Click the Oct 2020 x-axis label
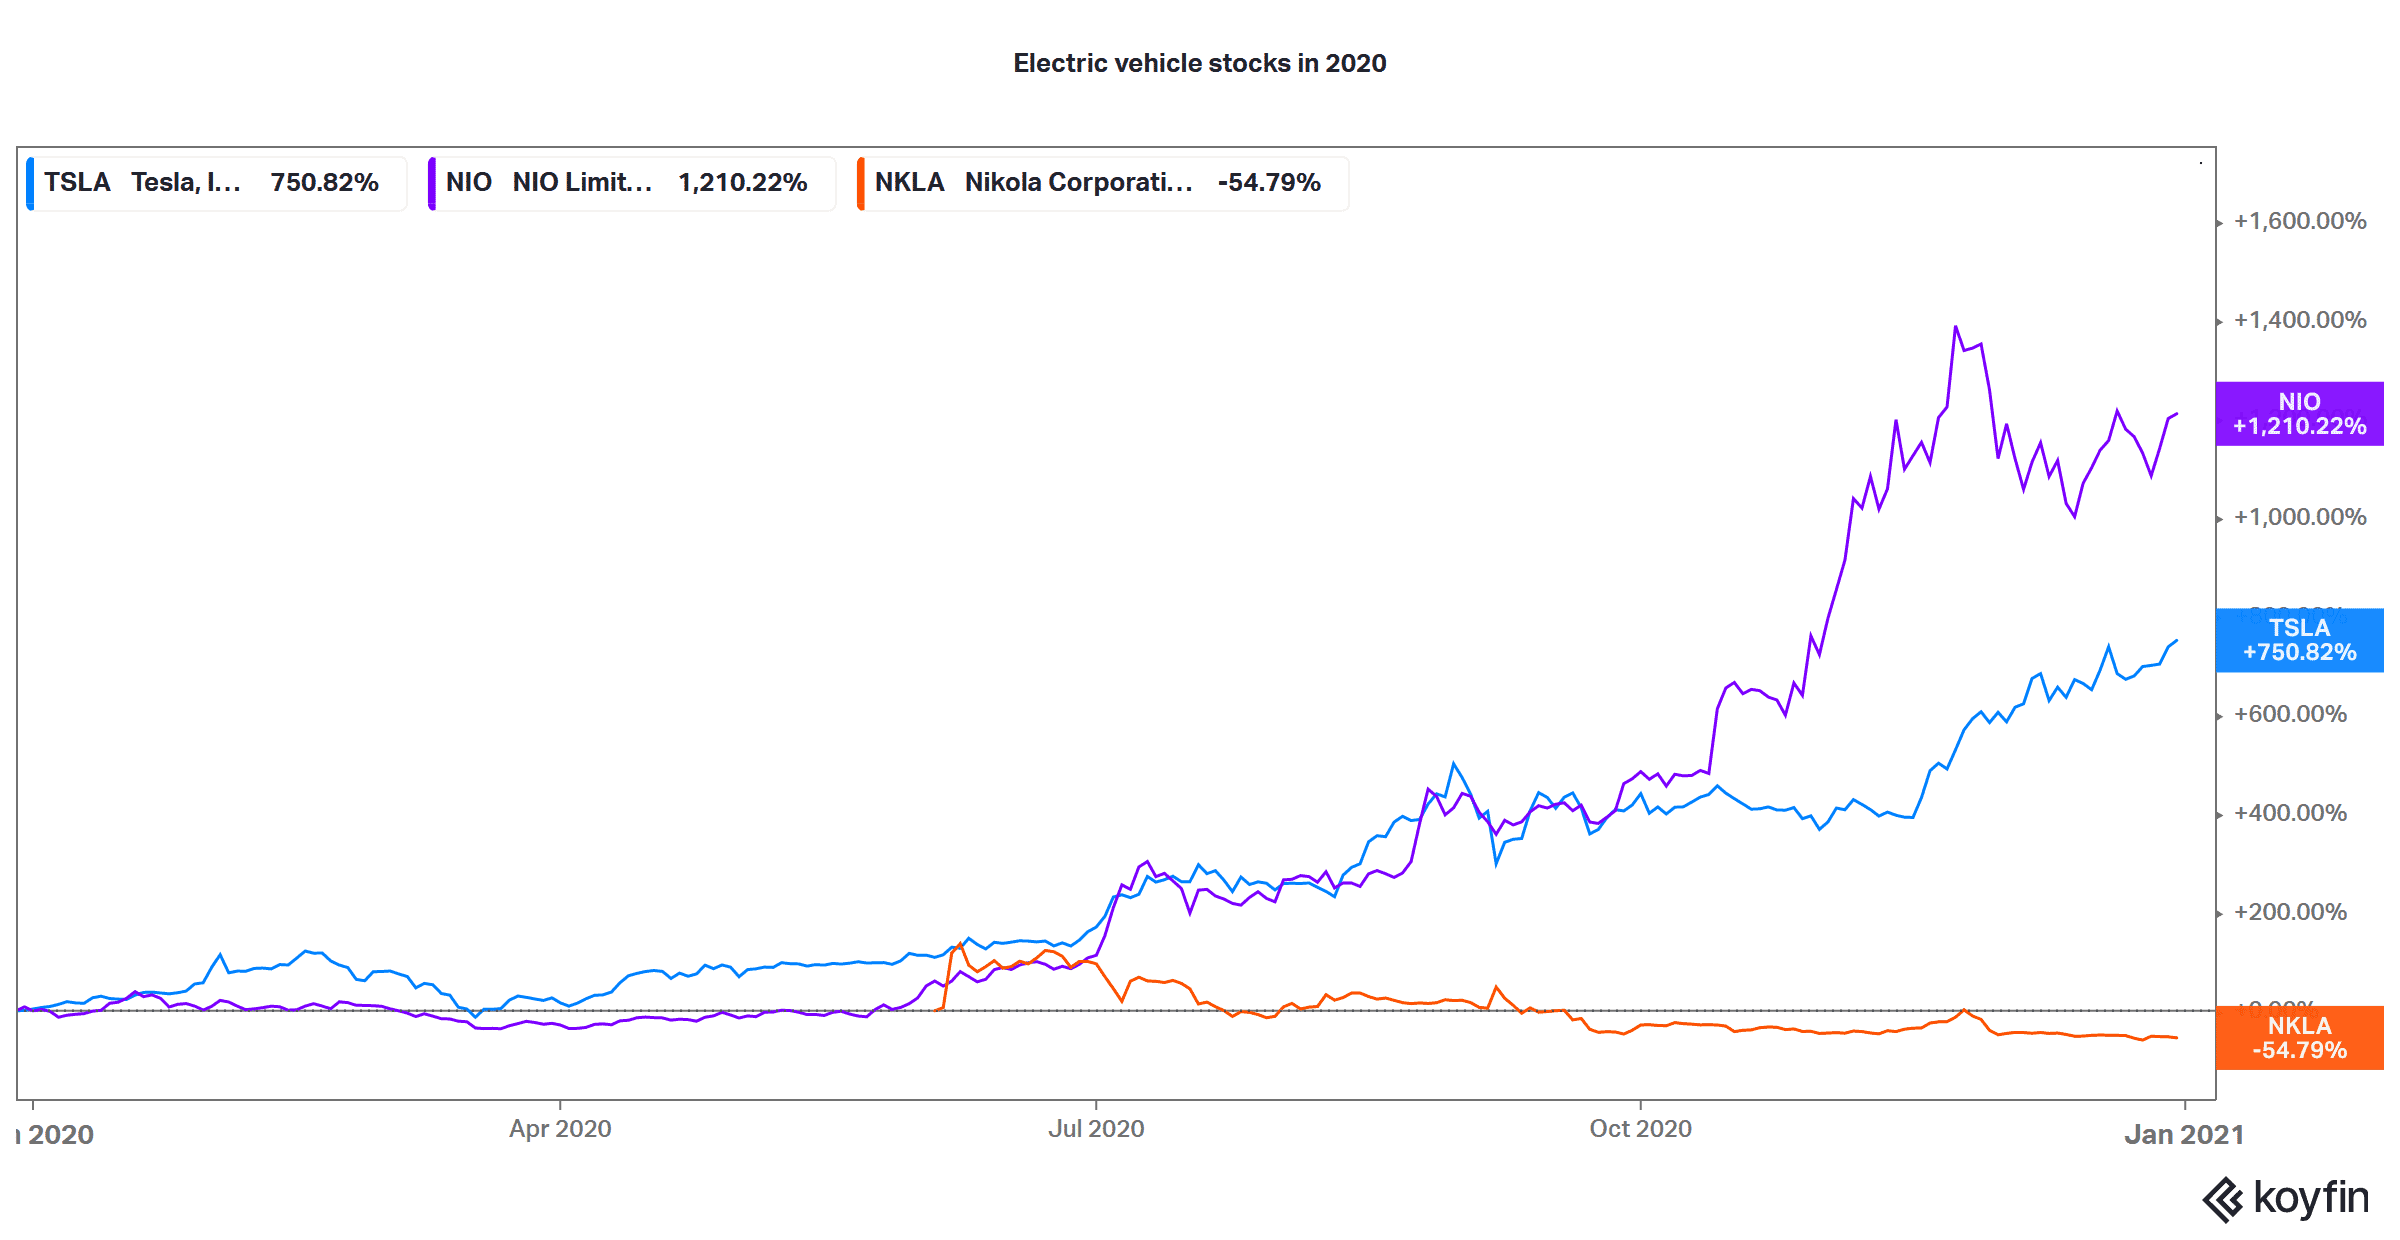 1641,1129
